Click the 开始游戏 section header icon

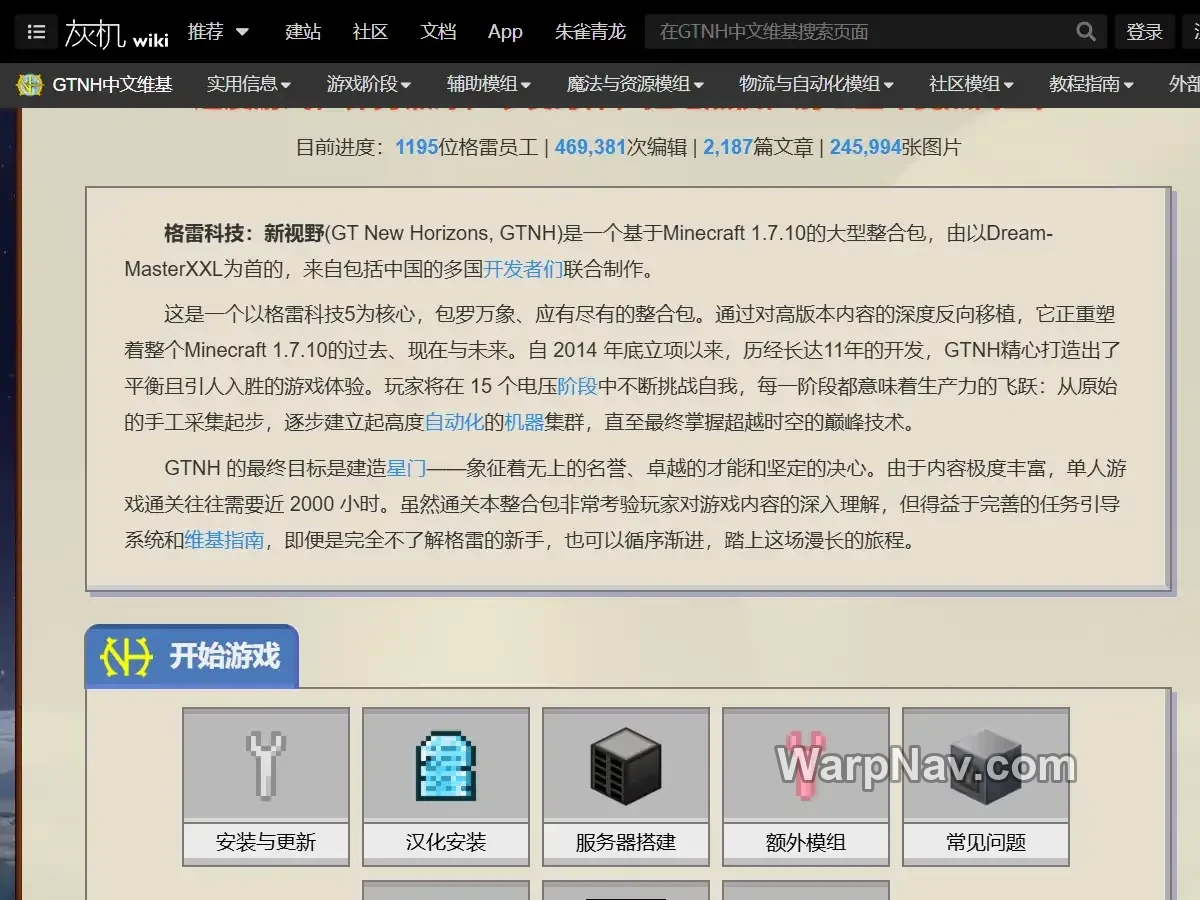[127, 657]
